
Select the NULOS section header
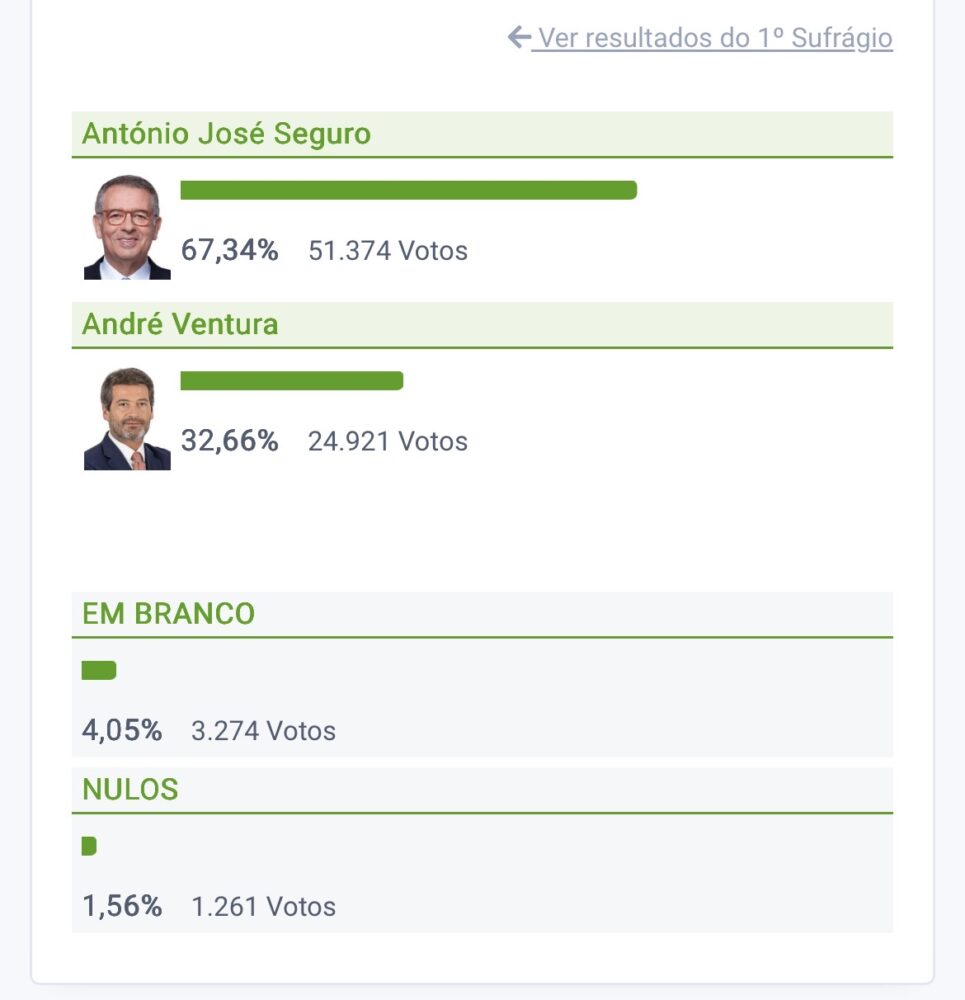click(x=130, y=790)
